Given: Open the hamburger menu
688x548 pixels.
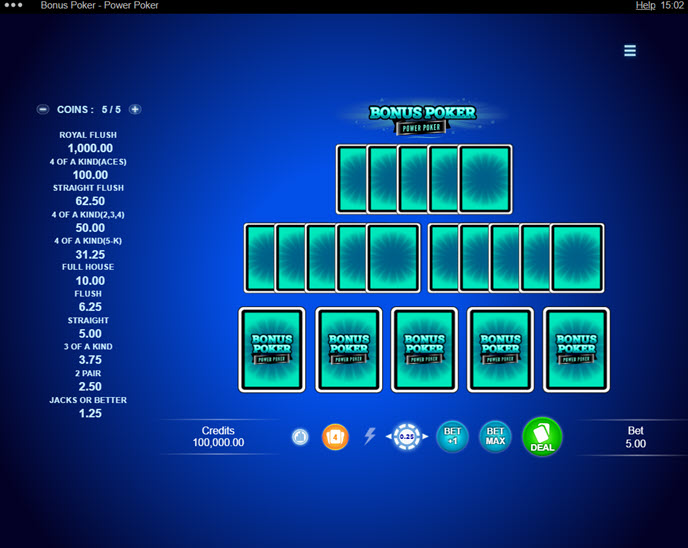Looking at the screenshot, I should point(630,51).
